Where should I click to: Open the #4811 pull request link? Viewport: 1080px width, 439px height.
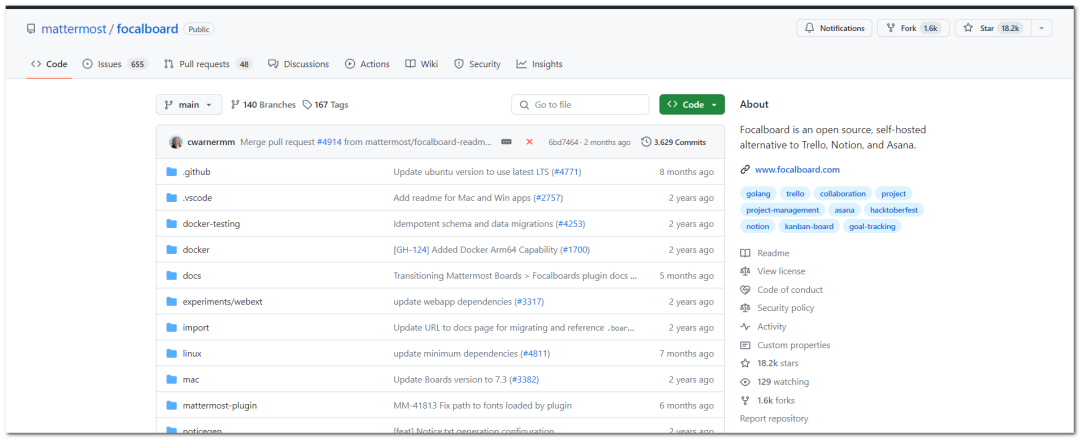[x=535, y=354]
